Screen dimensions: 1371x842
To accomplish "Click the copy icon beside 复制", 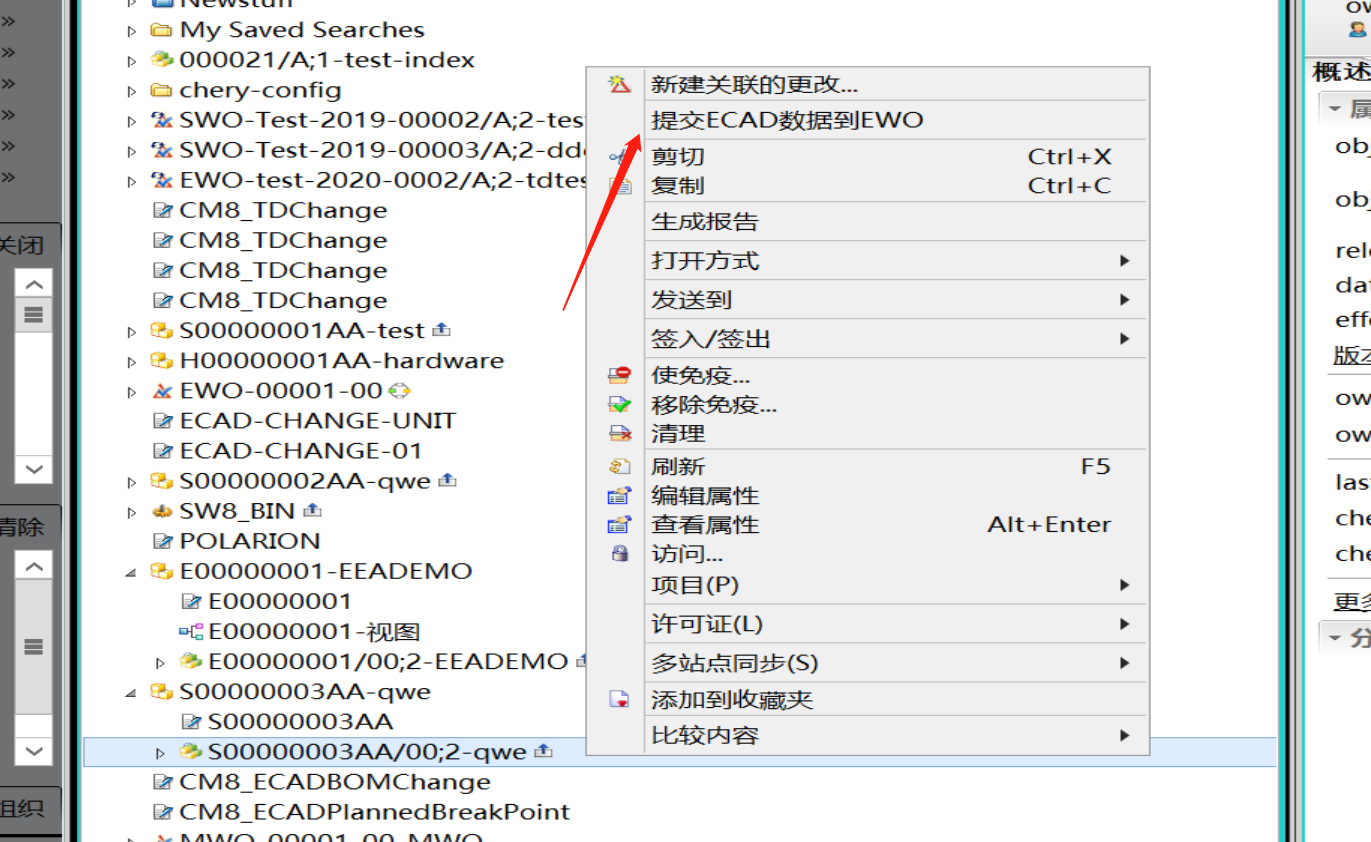I will pyautogui.click(x=620, y=185).
